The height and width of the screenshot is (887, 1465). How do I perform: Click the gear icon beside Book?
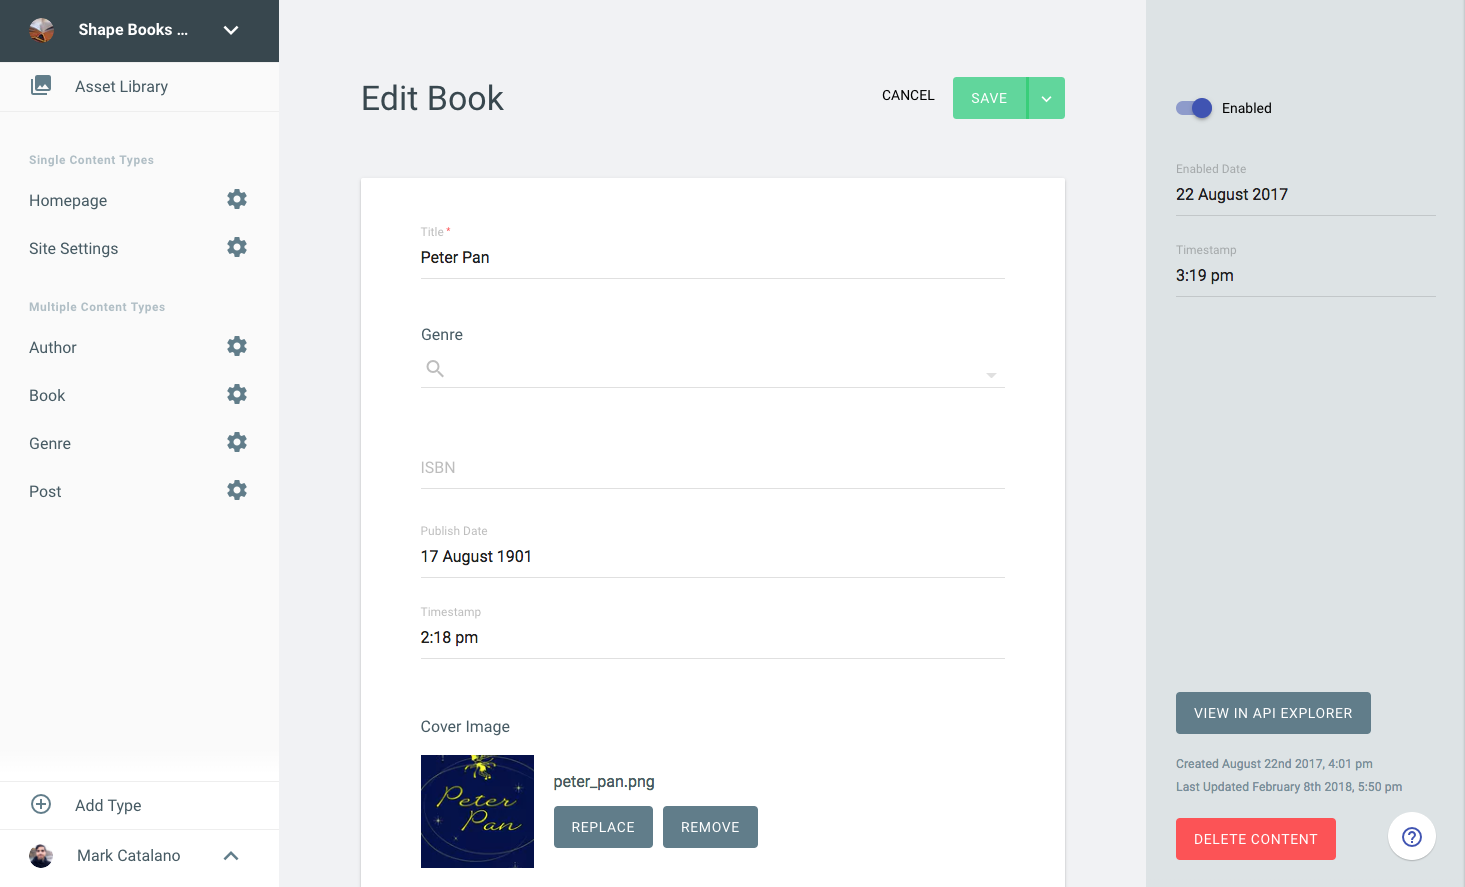(237, 394)
